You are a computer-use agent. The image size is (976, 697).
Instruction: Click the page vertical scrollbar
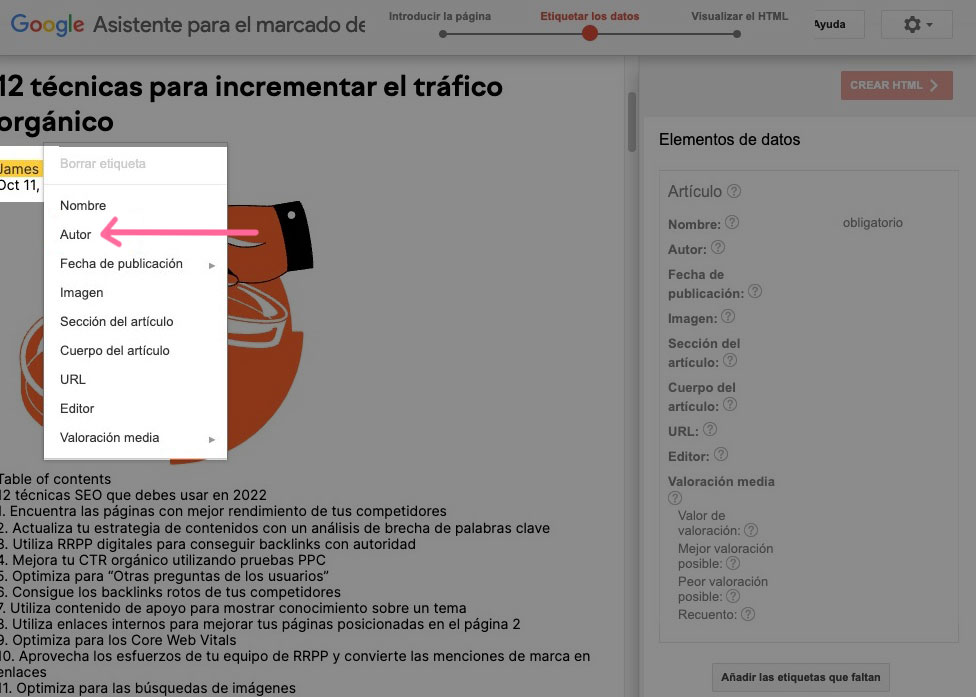(631, 120)
